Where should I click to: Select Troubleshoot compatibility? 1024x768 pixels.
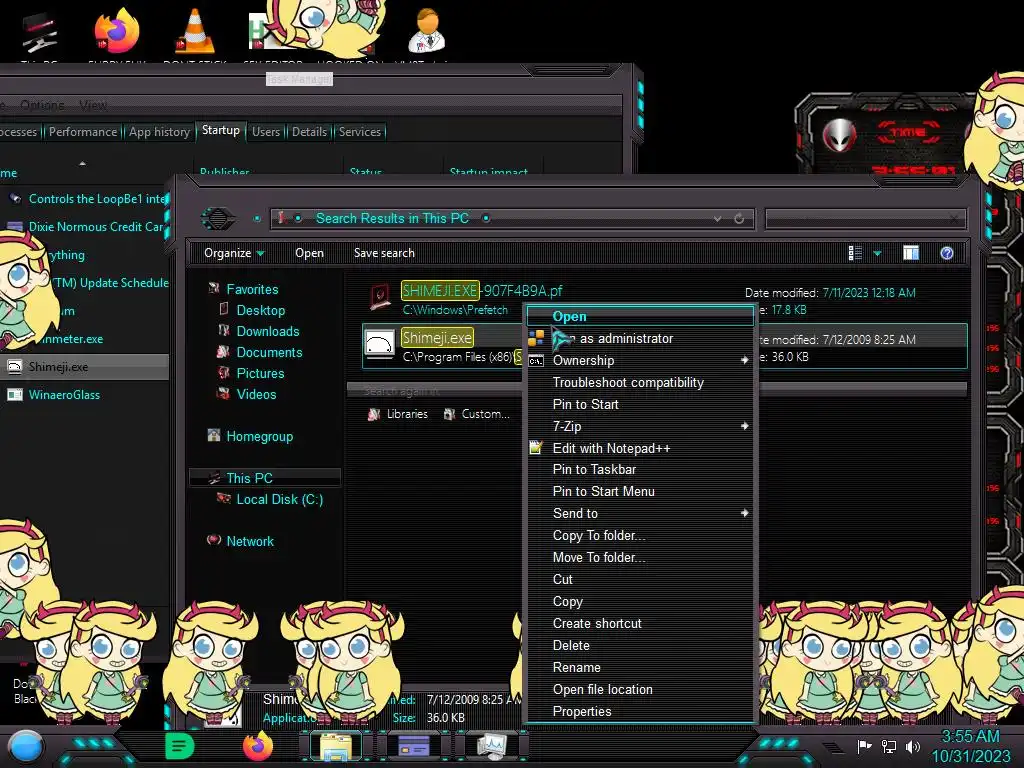point(640,382)
